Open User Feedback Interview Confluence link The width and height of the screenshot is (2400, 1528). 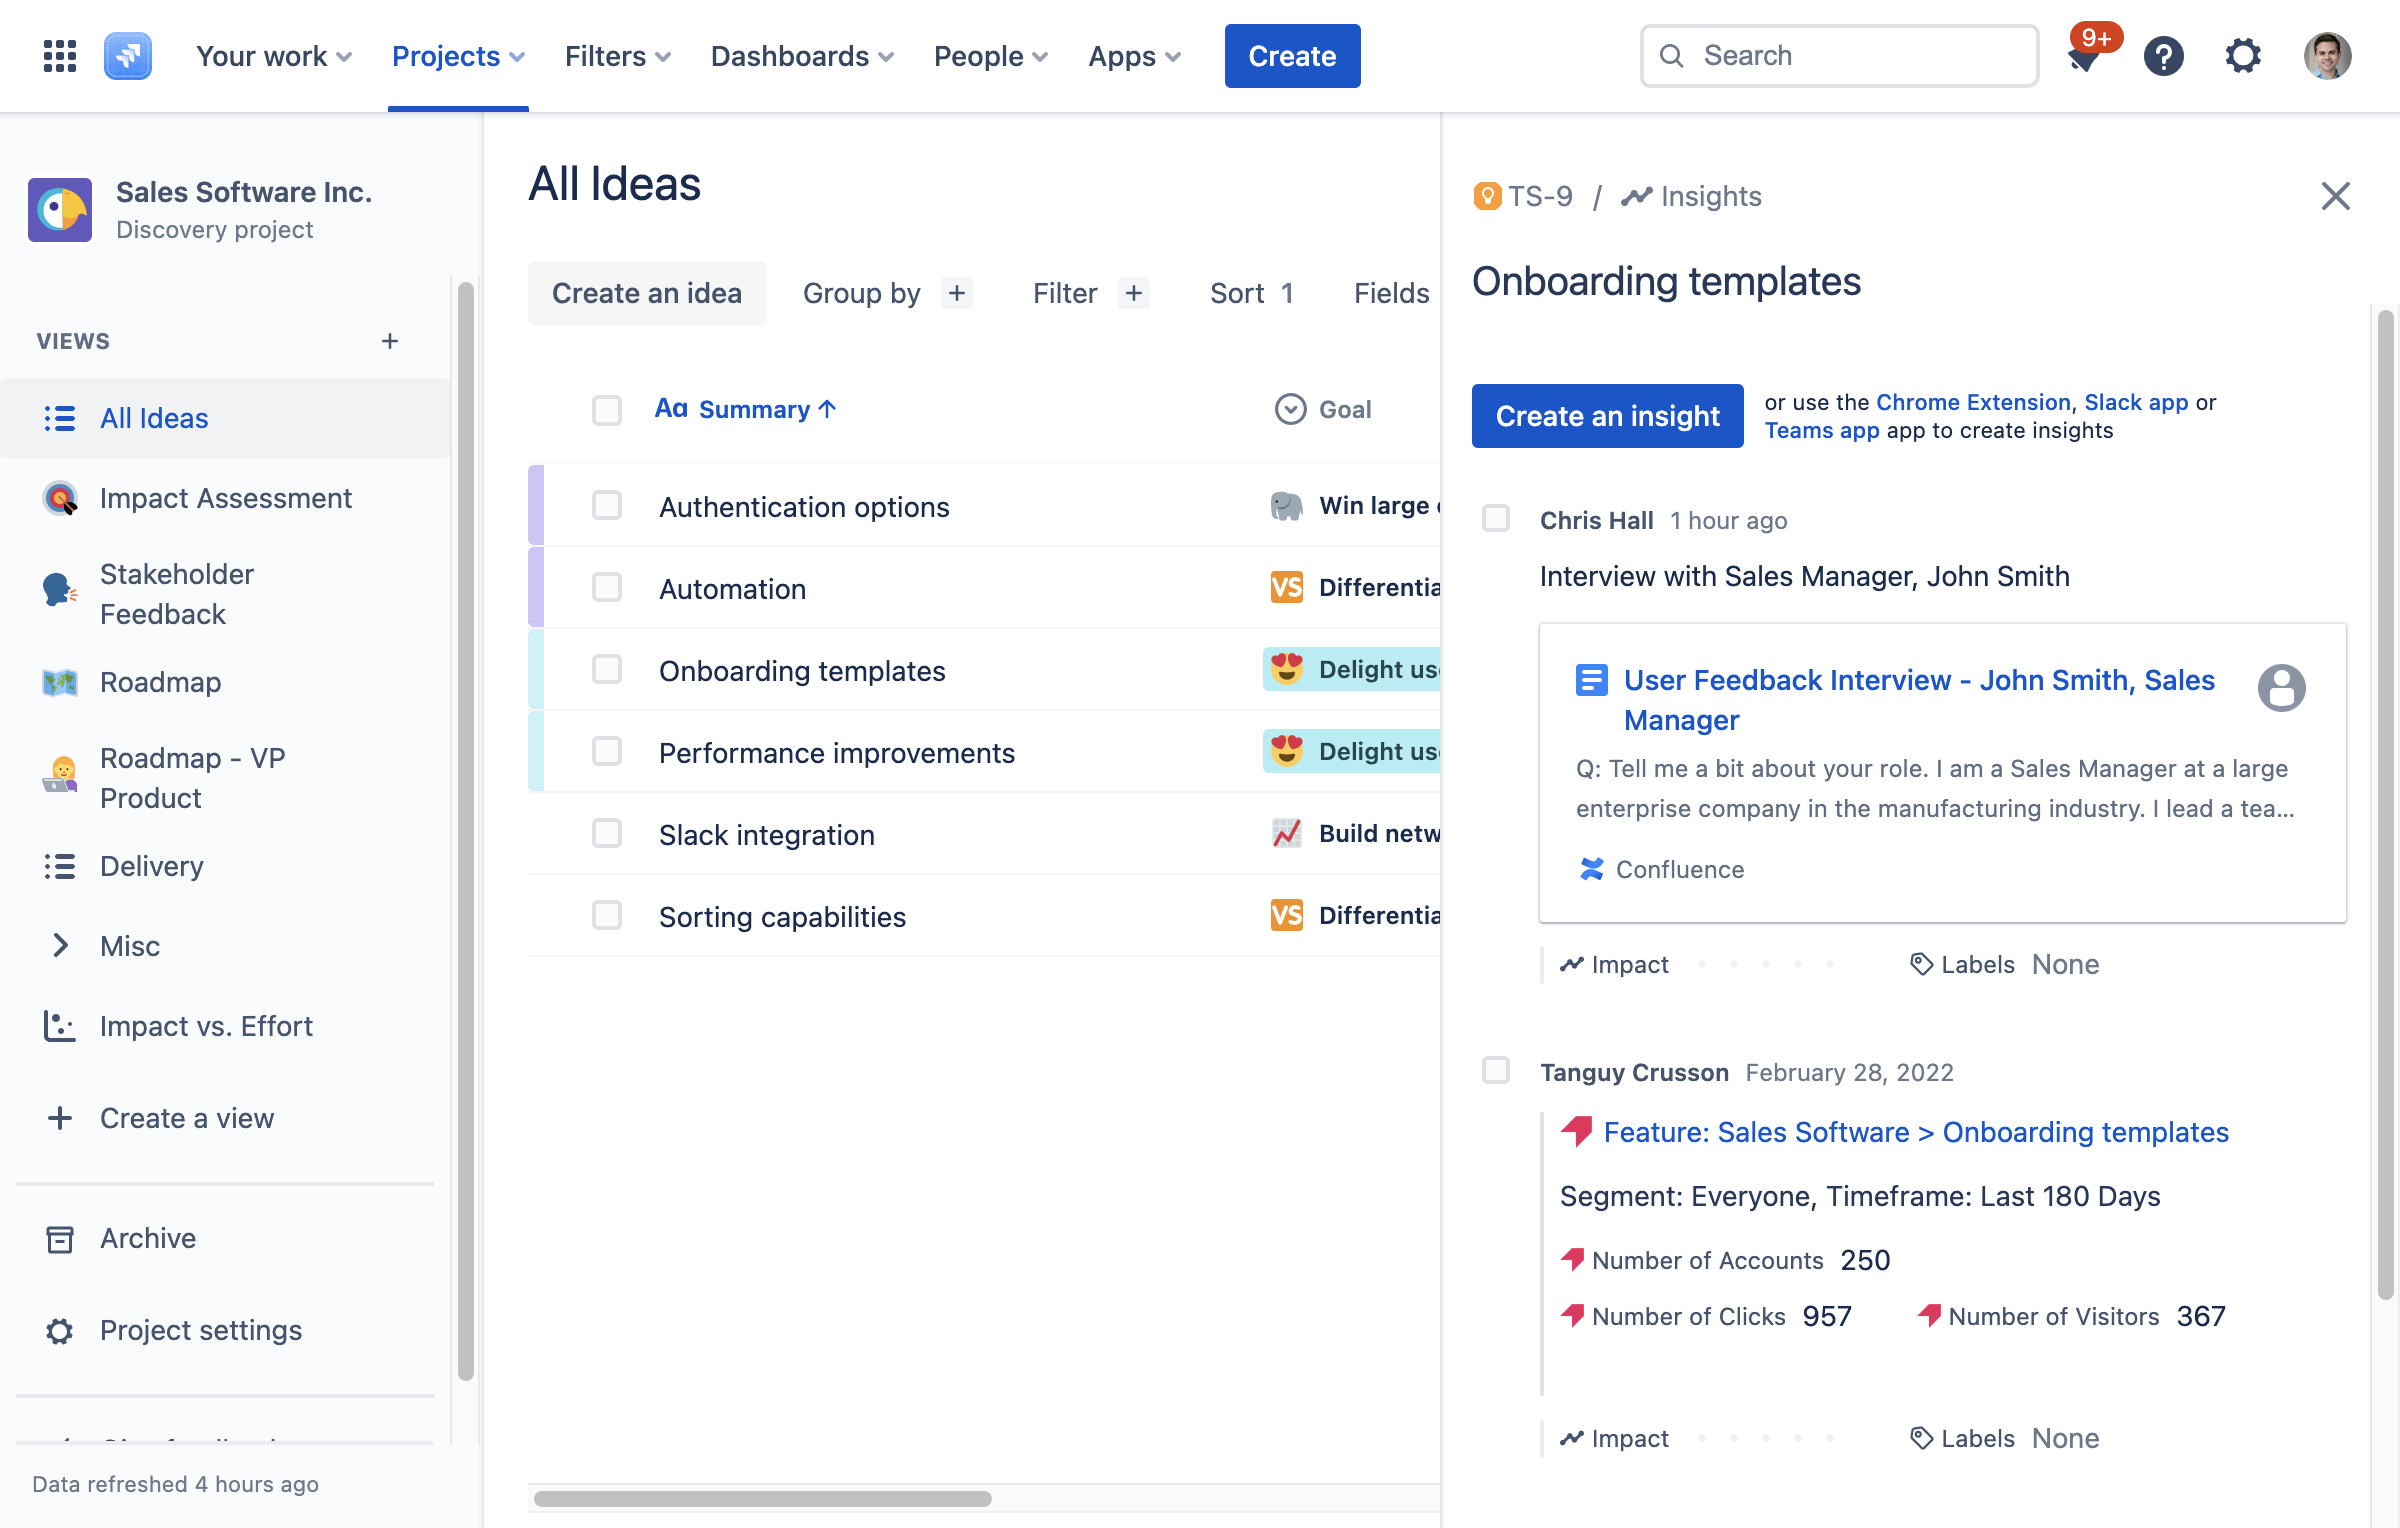pyautogui.click(x=1919, y=700)
